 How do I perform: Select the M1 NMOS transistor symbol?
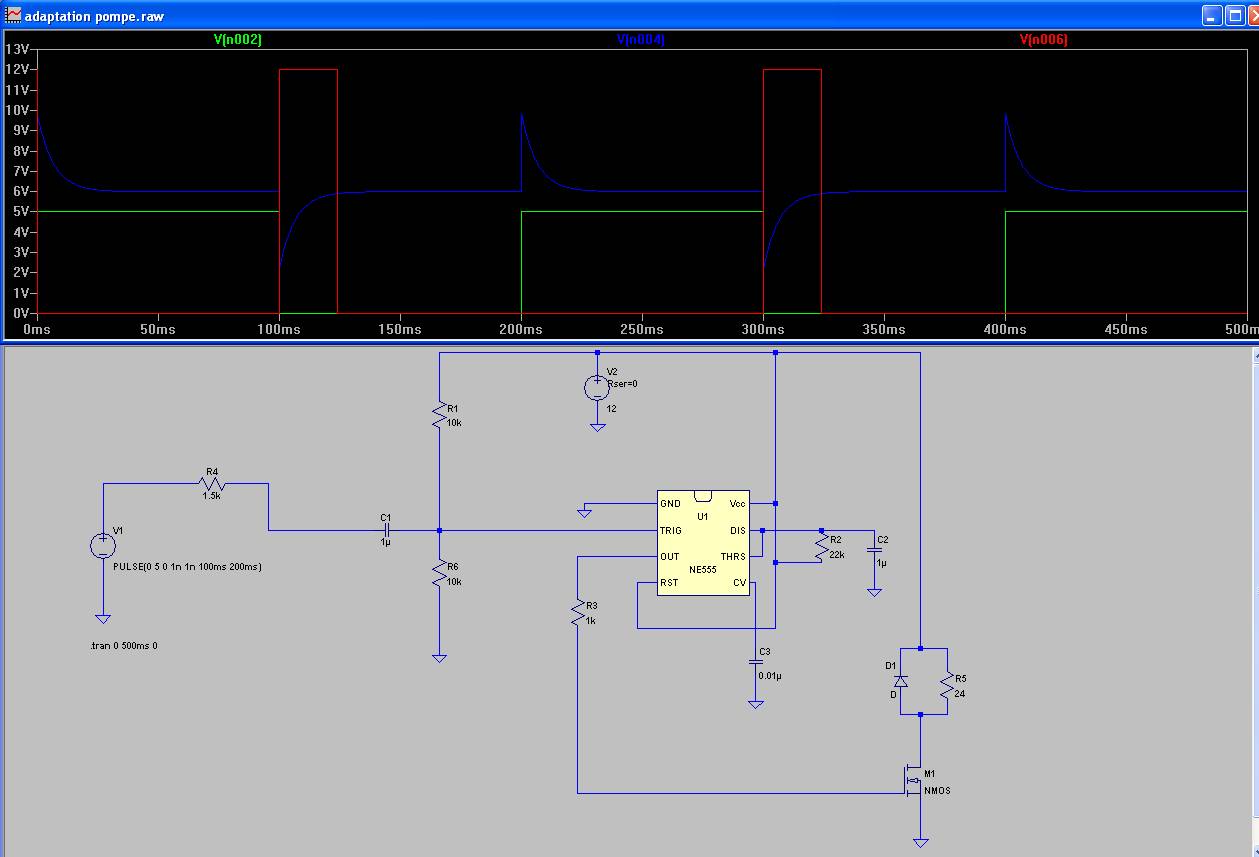tap(912, 781)
